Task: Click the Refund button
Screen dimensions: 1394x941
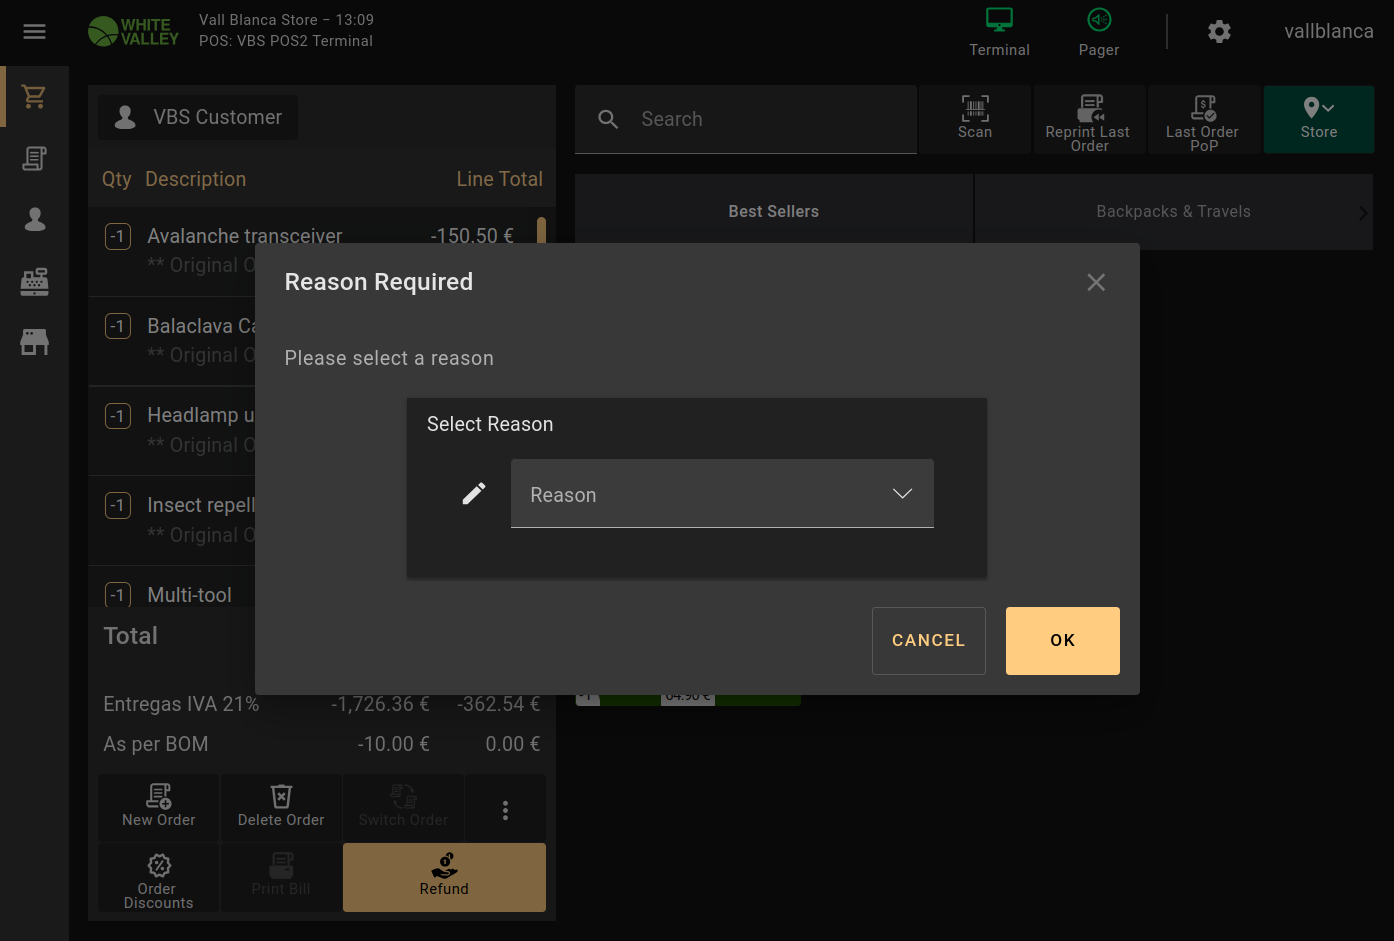Action: coord(444,877)
